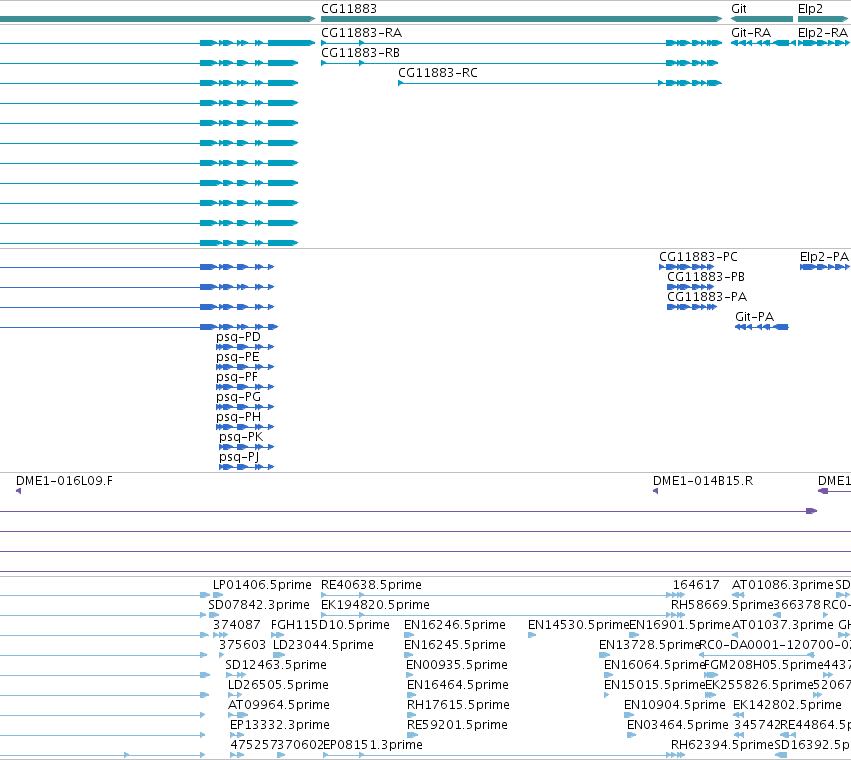Click the EN16245.5prime EST label
This screenshot has width=851, height=760.
coord(455,645)
